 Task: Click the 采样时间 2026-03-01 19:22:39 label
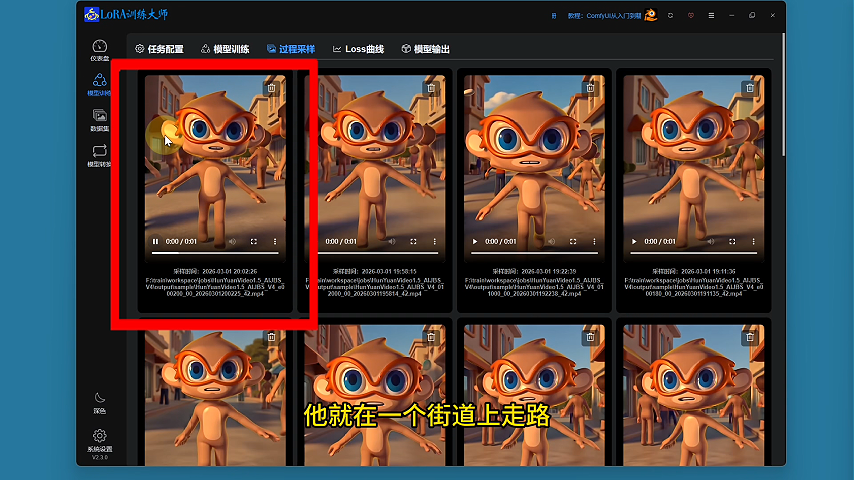(534, 271)
